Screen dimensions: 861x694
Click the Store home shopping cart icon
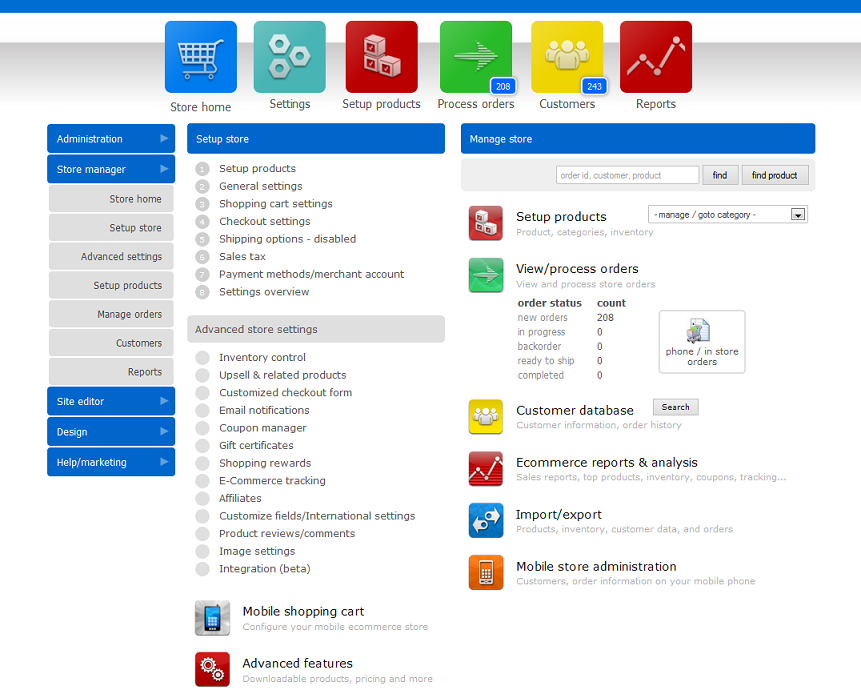click(x=200, y=57)
